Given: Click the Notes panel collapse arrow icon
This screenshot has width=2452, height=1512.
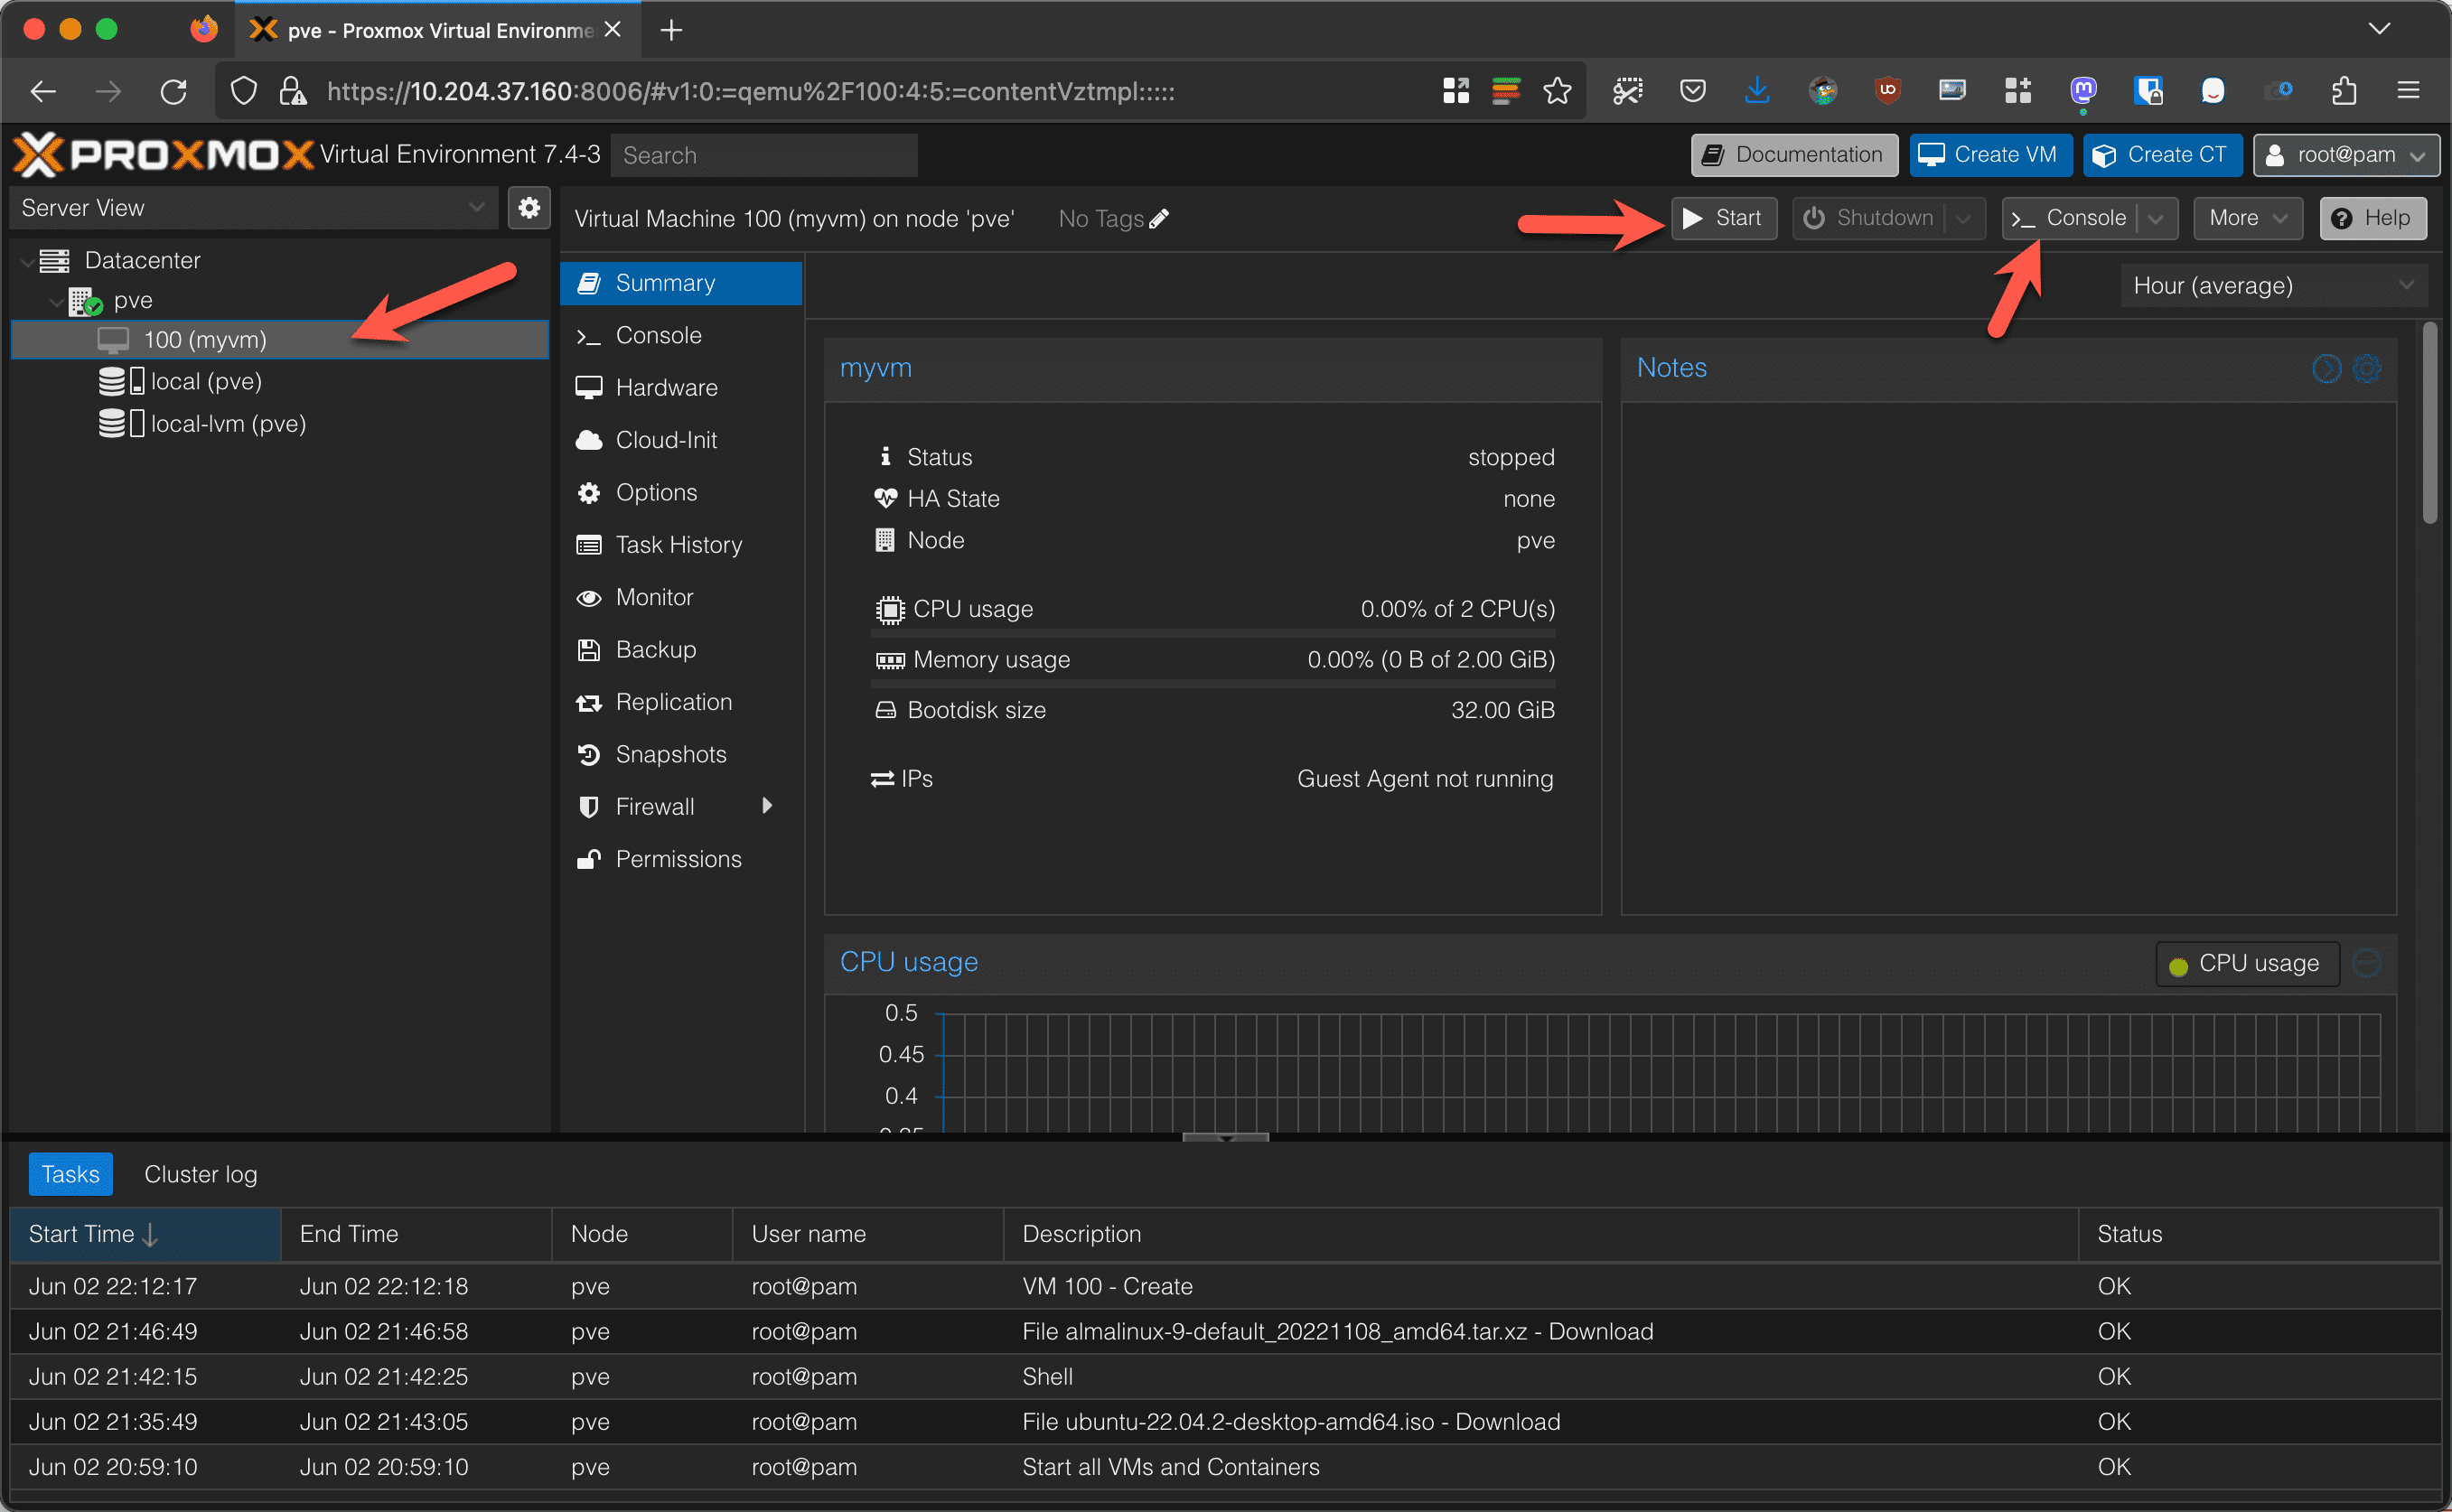Looking at the screenshot, I should [2326, 368].
